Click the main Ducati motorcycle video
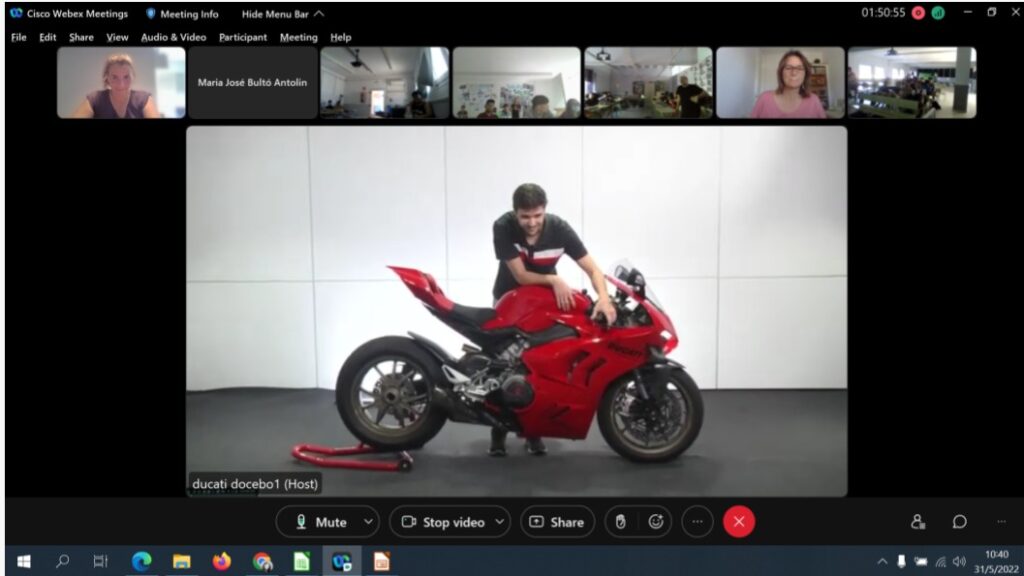This screenshot has width=1024, height=576. pyautogui.click(x=517, y=311)
